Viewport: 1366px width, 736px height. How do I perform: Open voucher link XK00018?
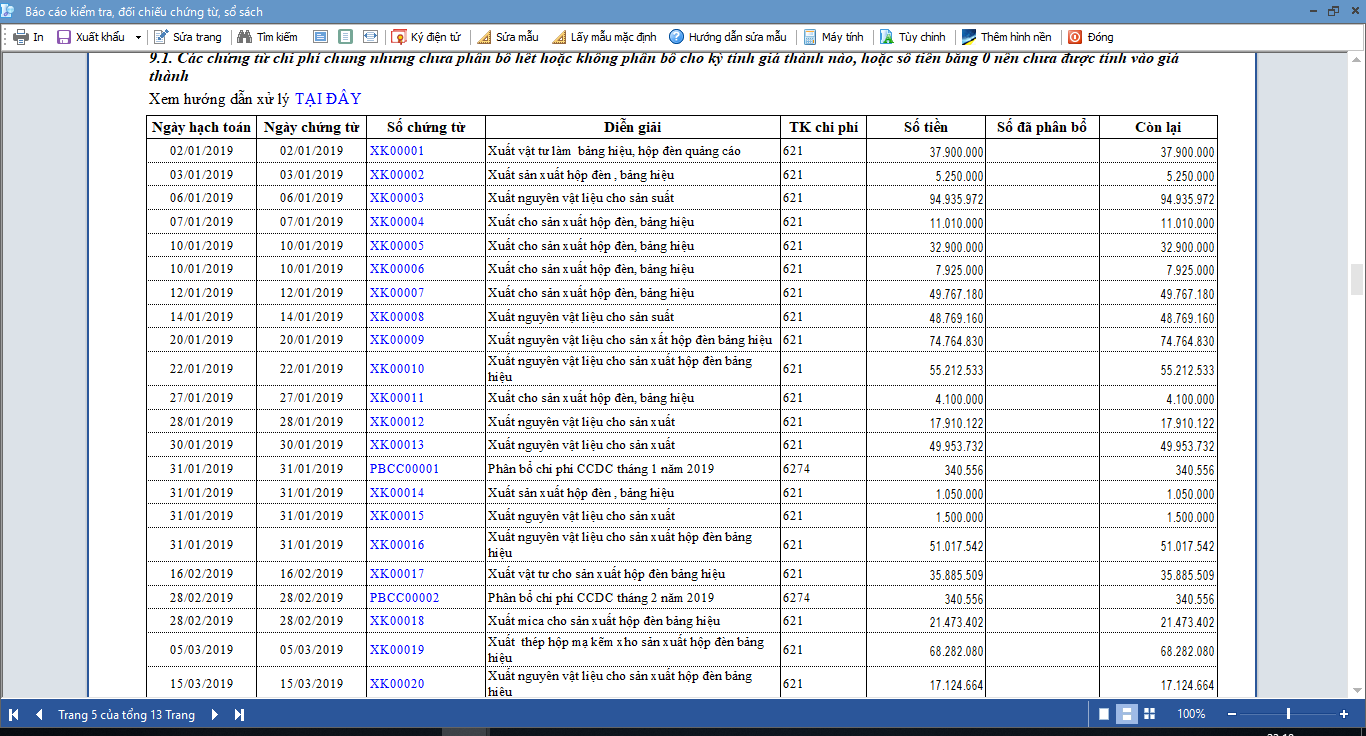[397, 621]
